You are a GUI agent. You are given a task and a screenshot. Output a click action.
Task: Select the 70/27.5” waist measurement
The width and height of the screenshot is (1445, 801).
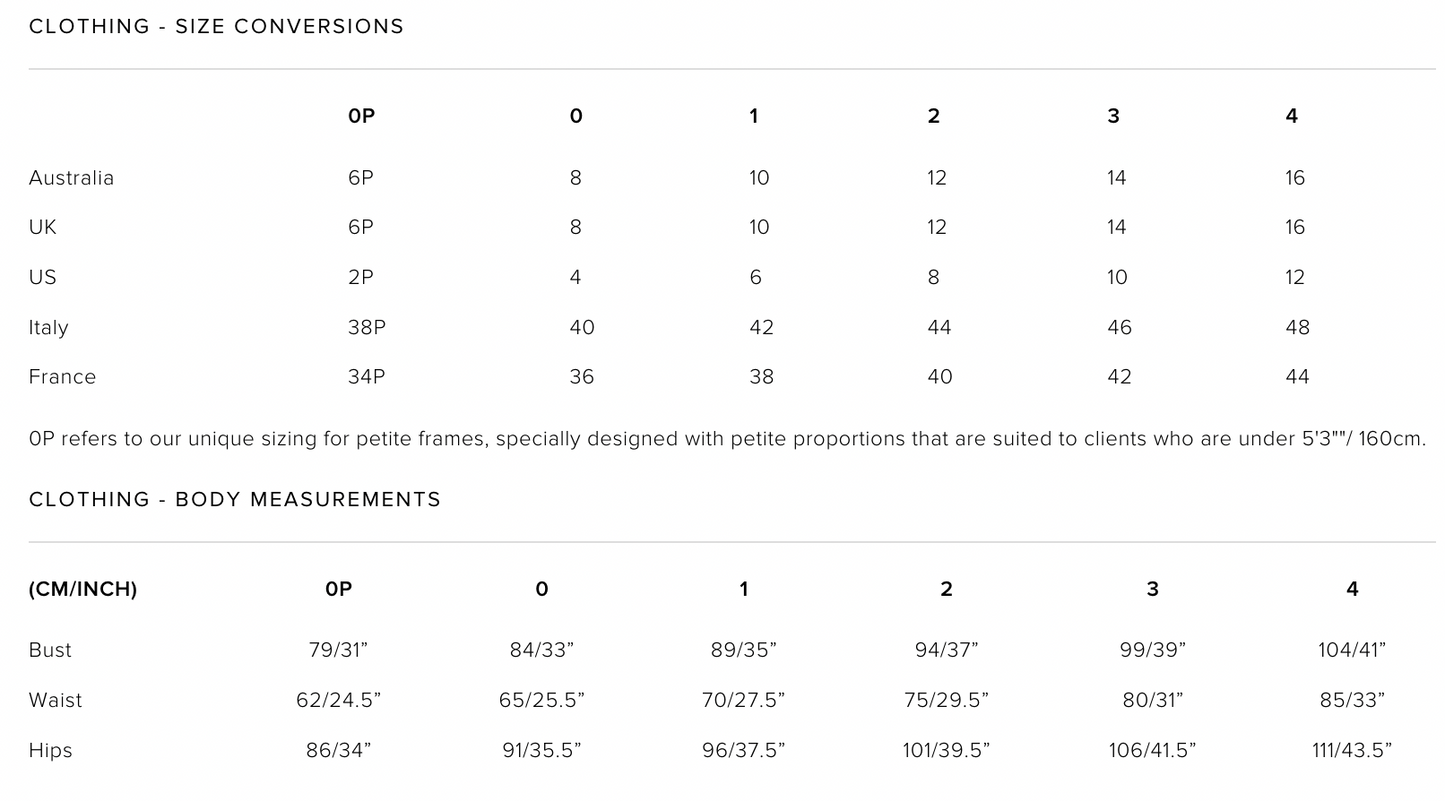point(743,701)
